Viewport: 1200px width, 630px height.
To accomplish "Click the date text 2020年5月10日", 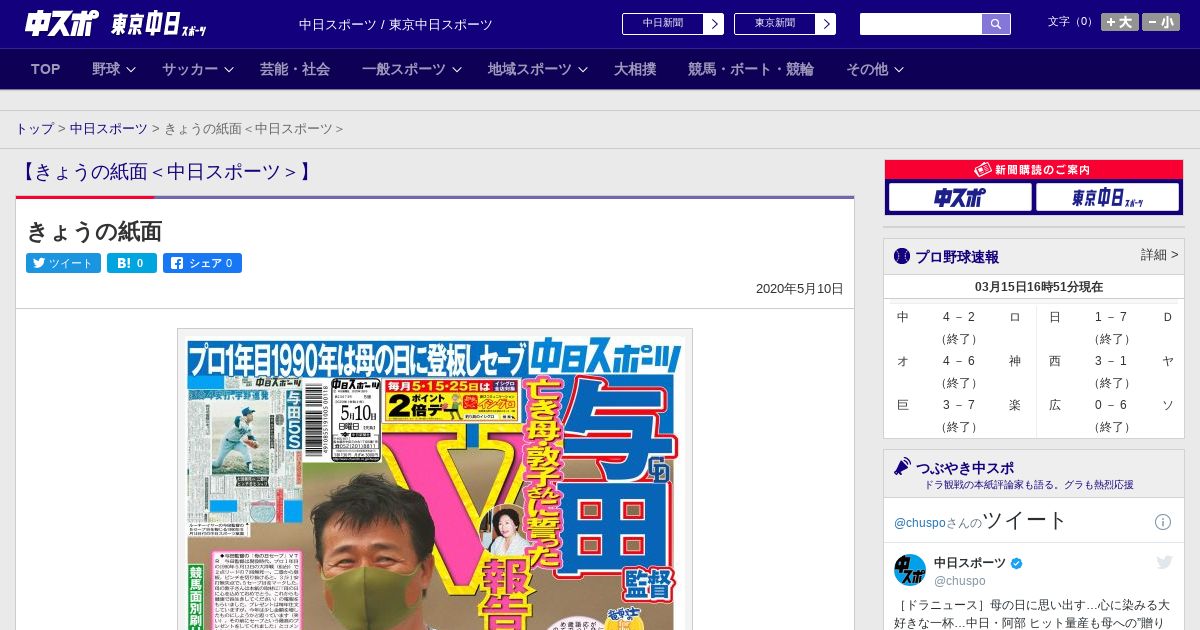I will (799, 288).
